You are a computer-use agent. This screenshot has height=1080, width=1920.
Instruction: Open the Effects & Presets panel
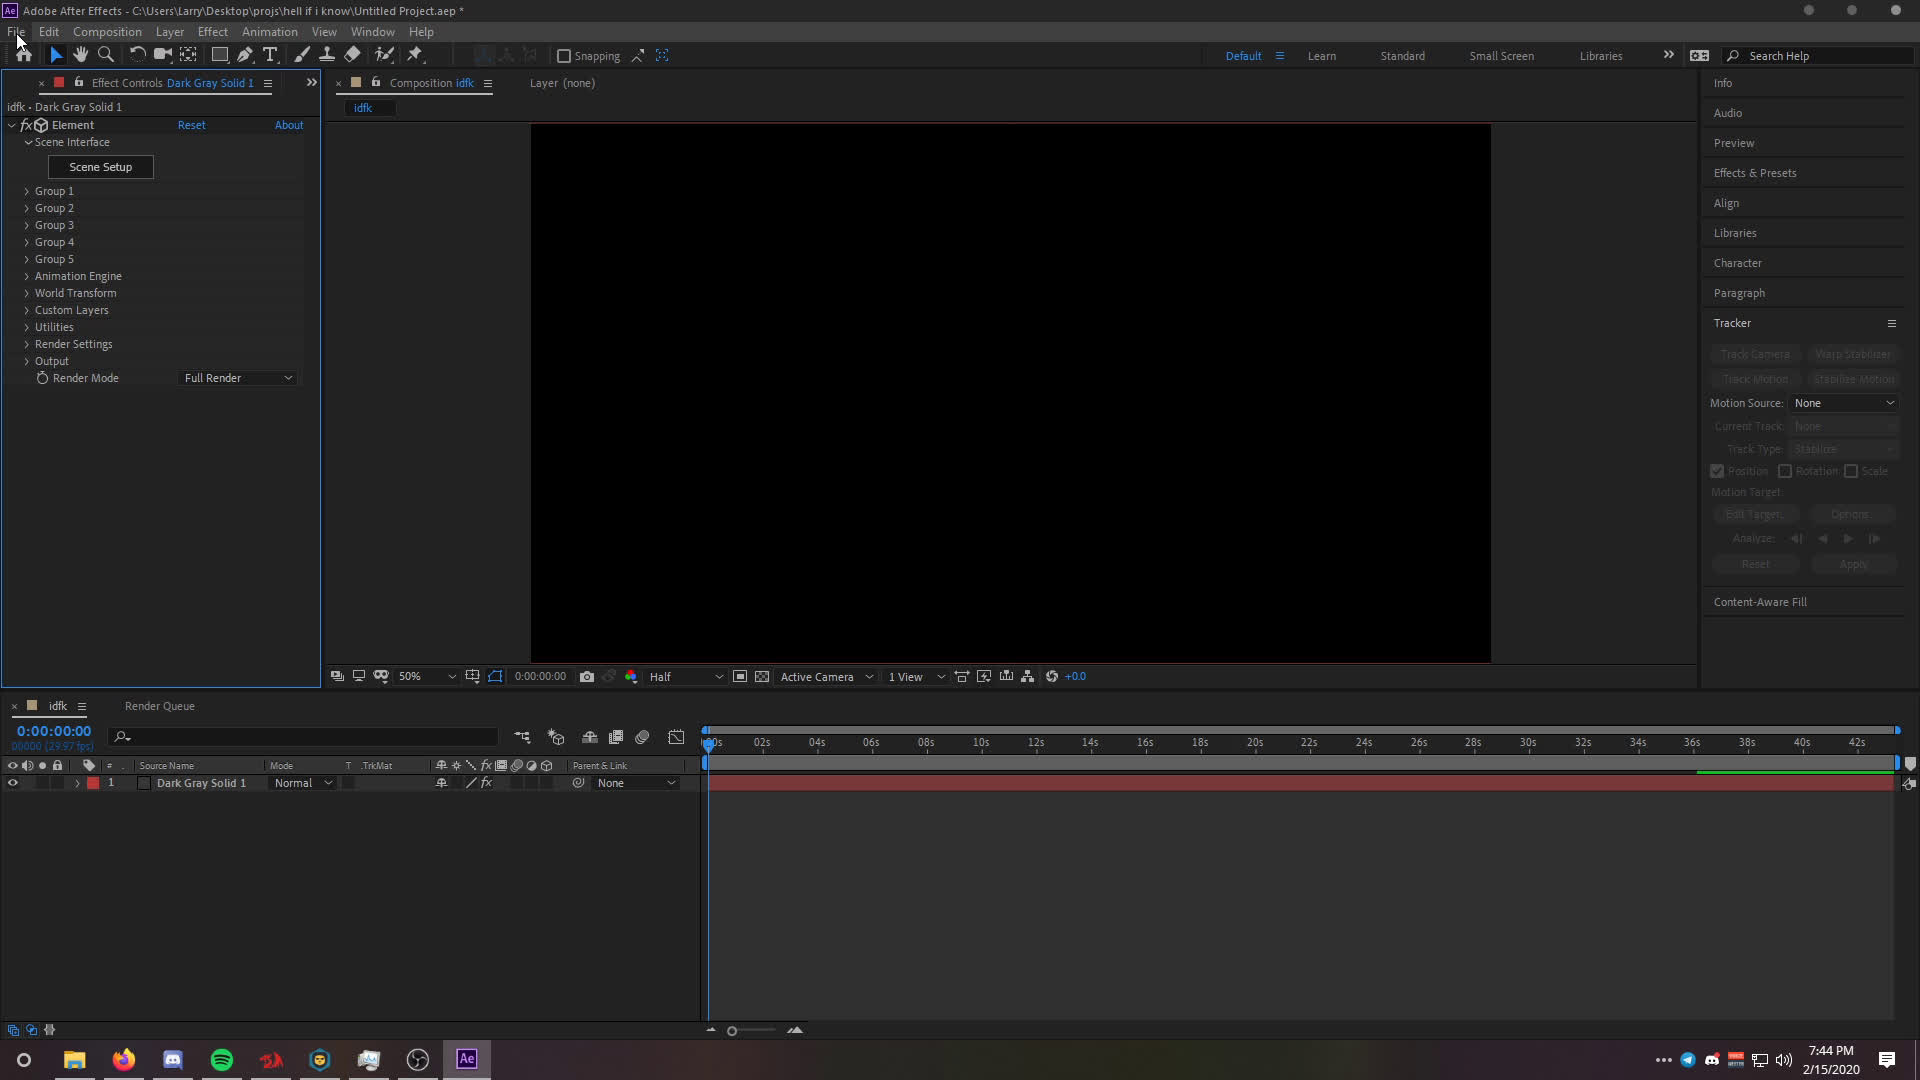point(1755,173)
